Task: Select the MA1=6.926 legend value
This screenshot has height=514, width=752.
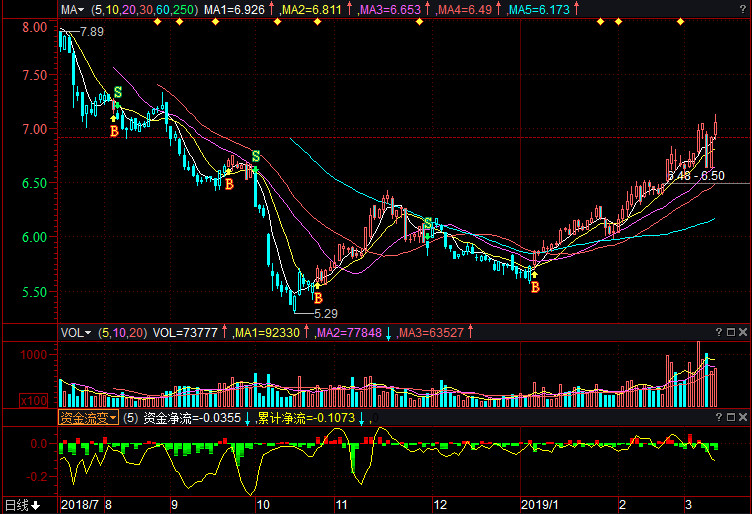Action: click(234, 9)
